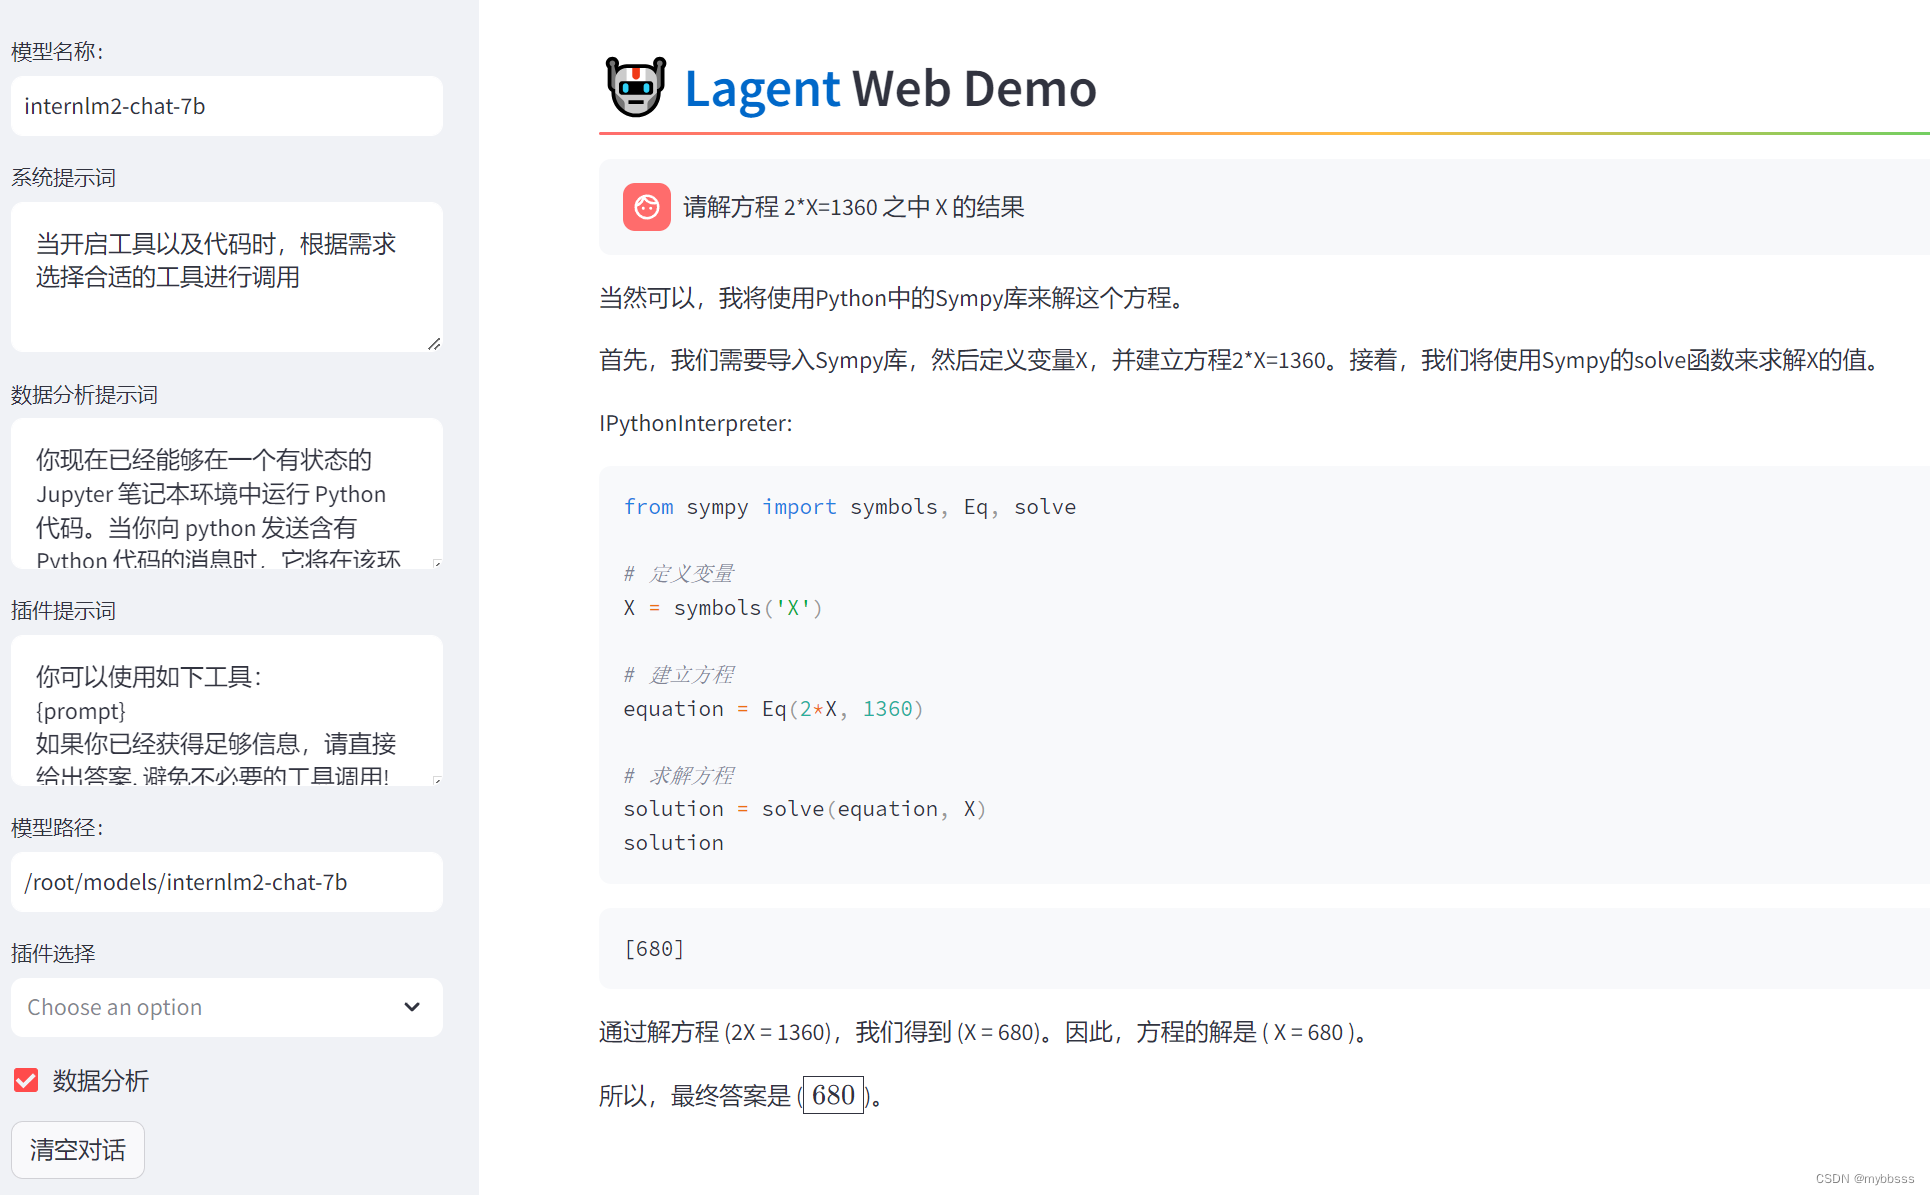Click the user avatar icon in chat
Viewport: 1930px width, 1195px height.
click(646, 207)
